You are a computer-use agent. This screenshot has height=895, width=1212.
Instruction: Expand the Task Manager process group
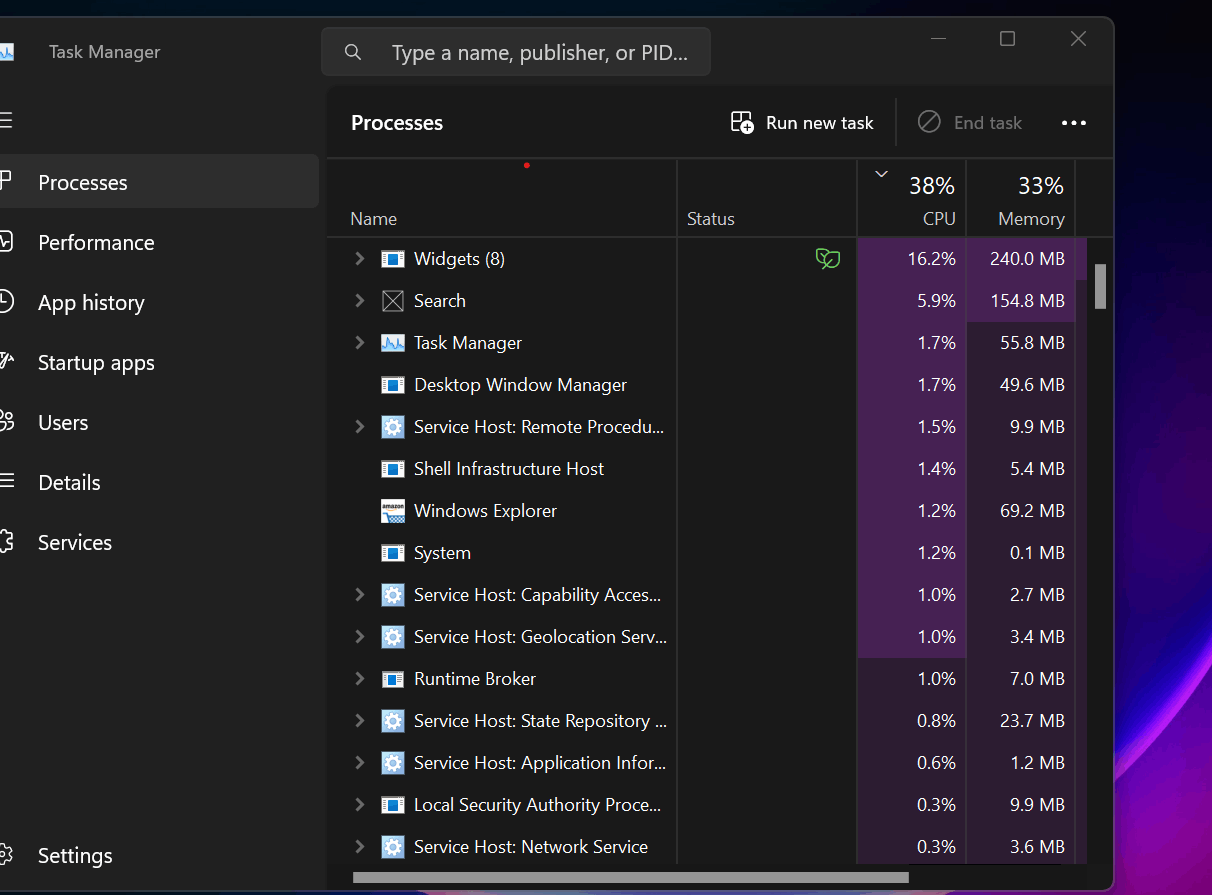tap(360, 343)
